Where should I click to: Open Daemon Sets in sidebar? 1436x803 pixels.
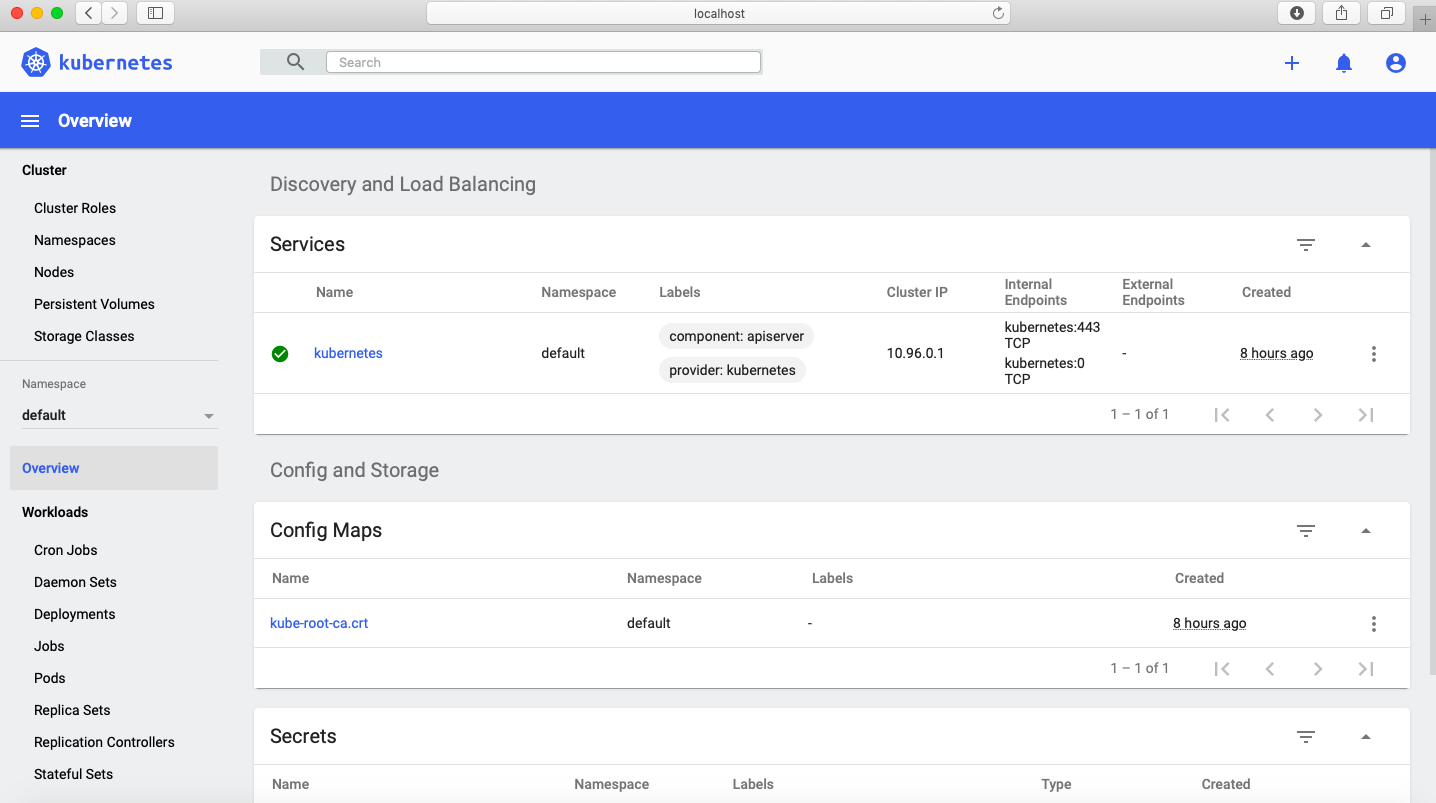[x=75, y=582]
